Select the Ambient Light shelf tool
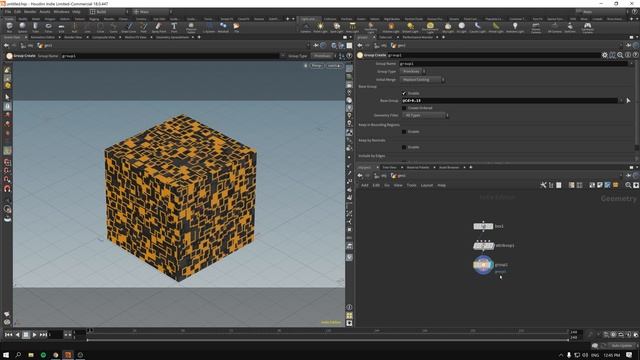 point(515,27)
